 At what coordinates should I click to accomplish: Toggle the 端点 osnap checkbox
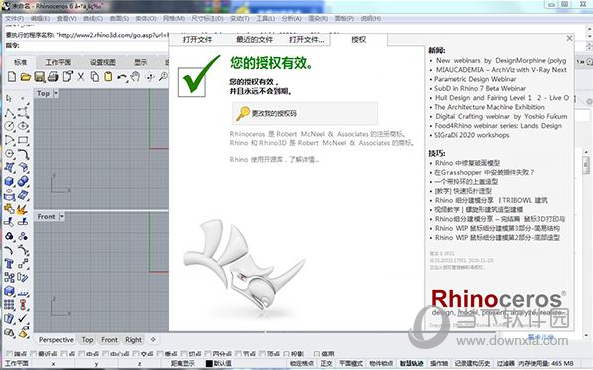click(x=9, y=354)
